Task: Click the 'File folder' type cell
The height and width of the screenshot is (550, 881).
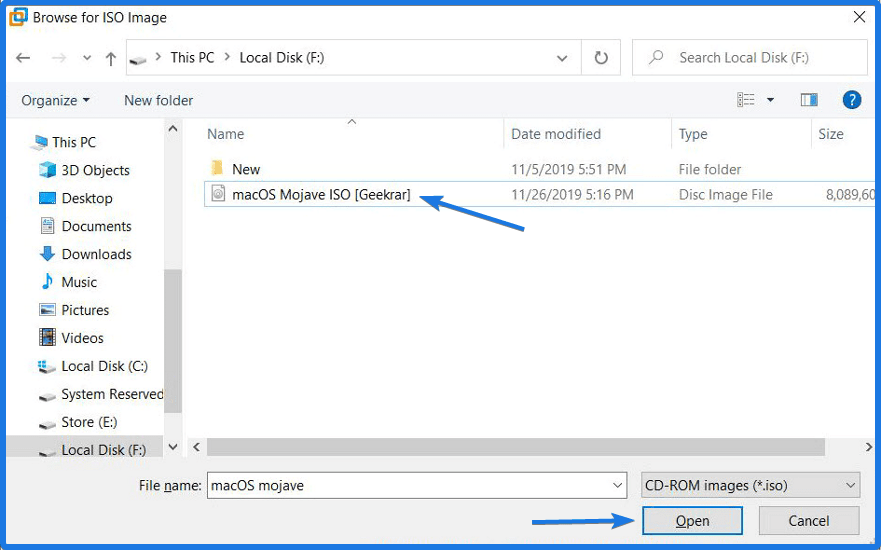Action: (x=710, y=169)
